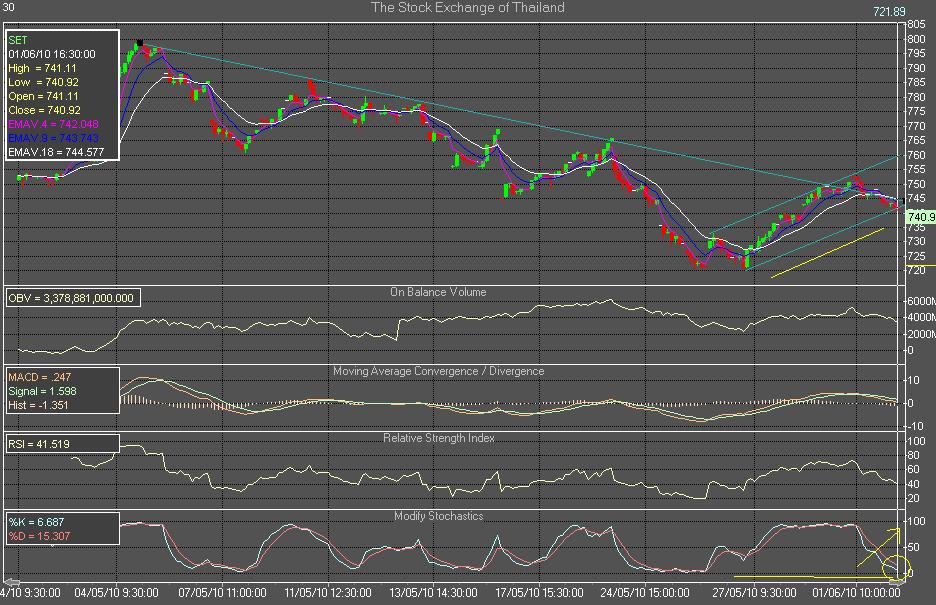This screenshot has height=605, width=936.
Task: Click the 'Hist = -1.351' reading
Action: click(38, 405)
